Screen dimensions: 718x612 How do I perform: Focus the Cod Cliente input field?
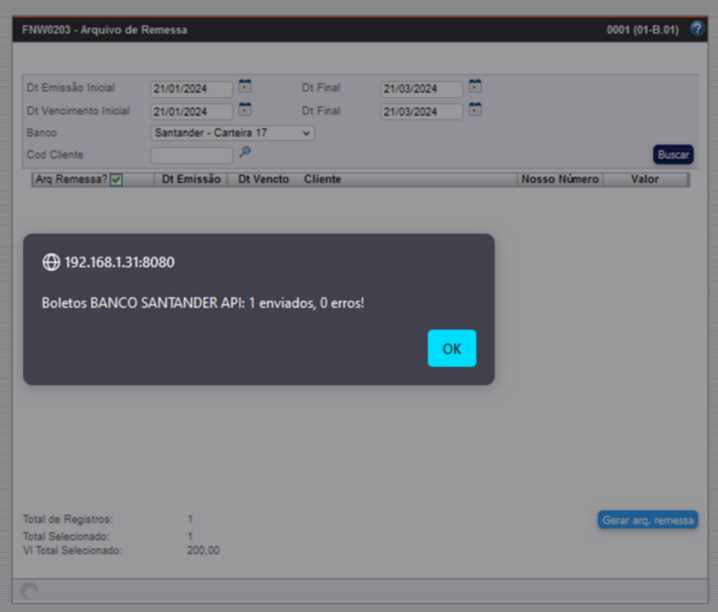[x=191, y=155]
